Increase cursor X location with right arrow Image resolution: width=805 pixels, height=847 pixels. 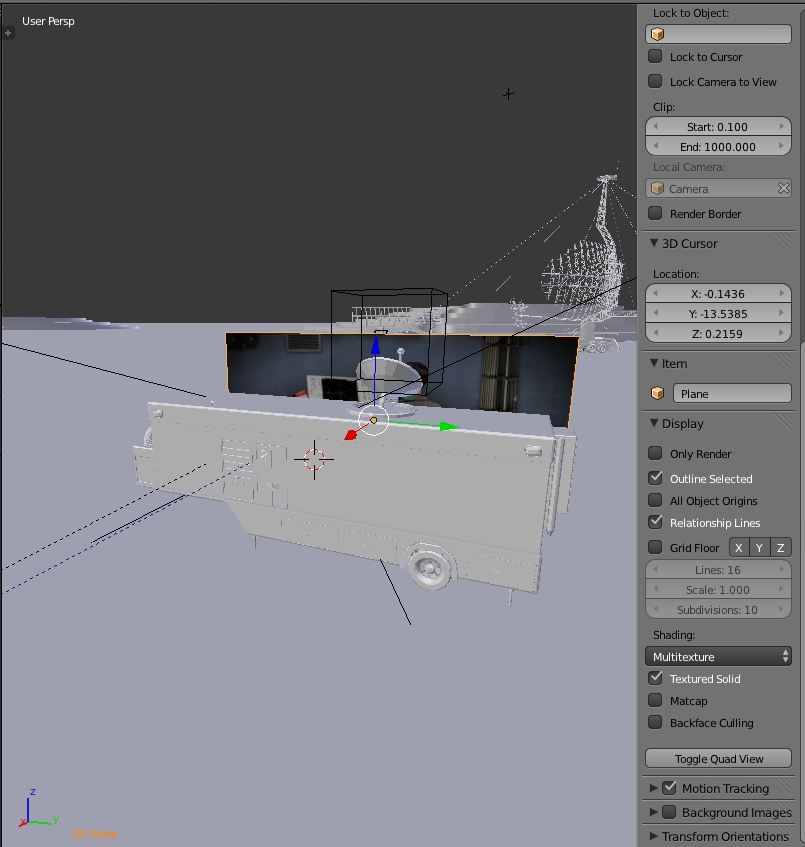781,293
